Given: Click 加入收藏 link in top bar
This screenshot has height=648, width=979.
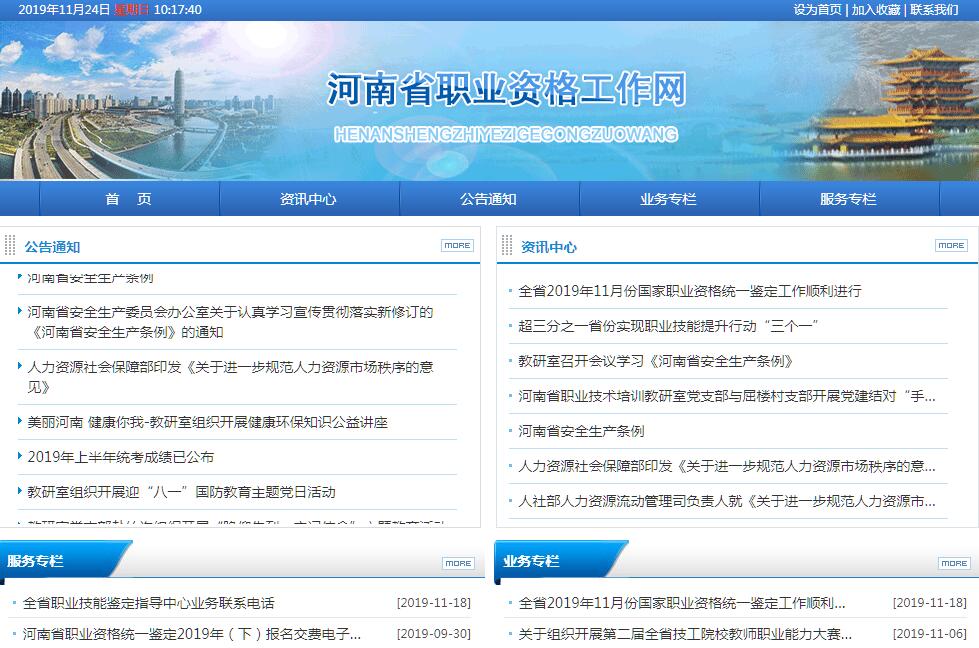Looking at the screenshot, I should (876, 10).
